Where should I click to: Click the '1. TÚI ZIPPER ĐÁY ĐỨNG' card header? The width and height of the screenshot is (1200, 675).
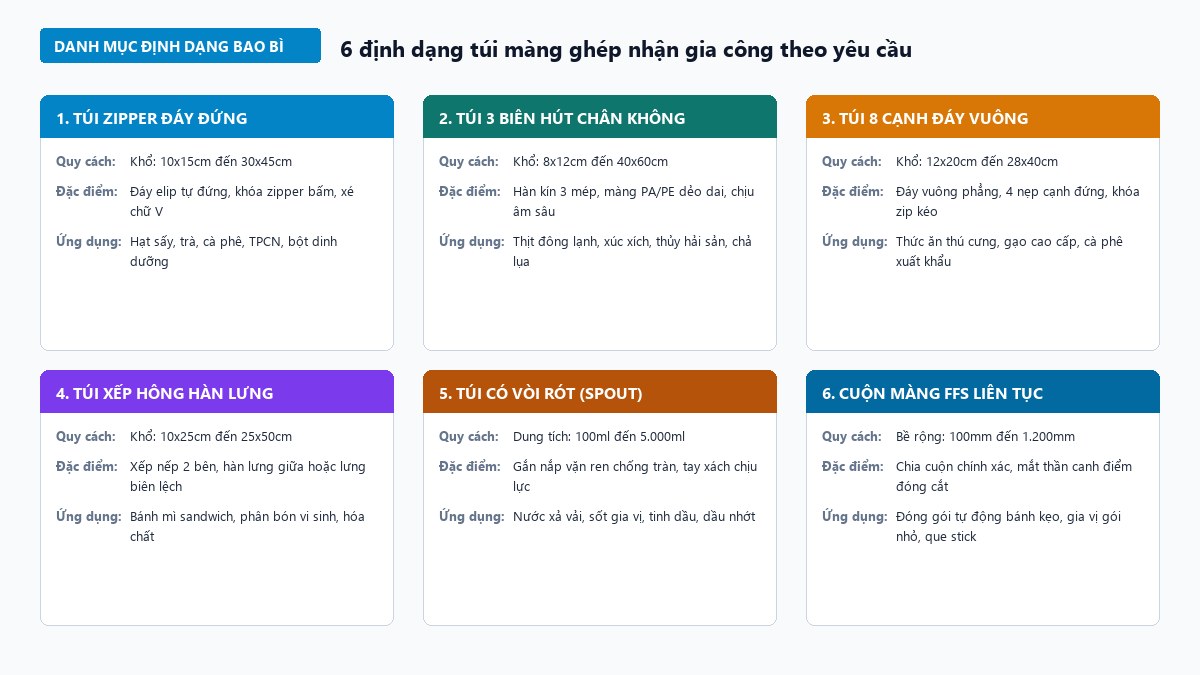217,117
